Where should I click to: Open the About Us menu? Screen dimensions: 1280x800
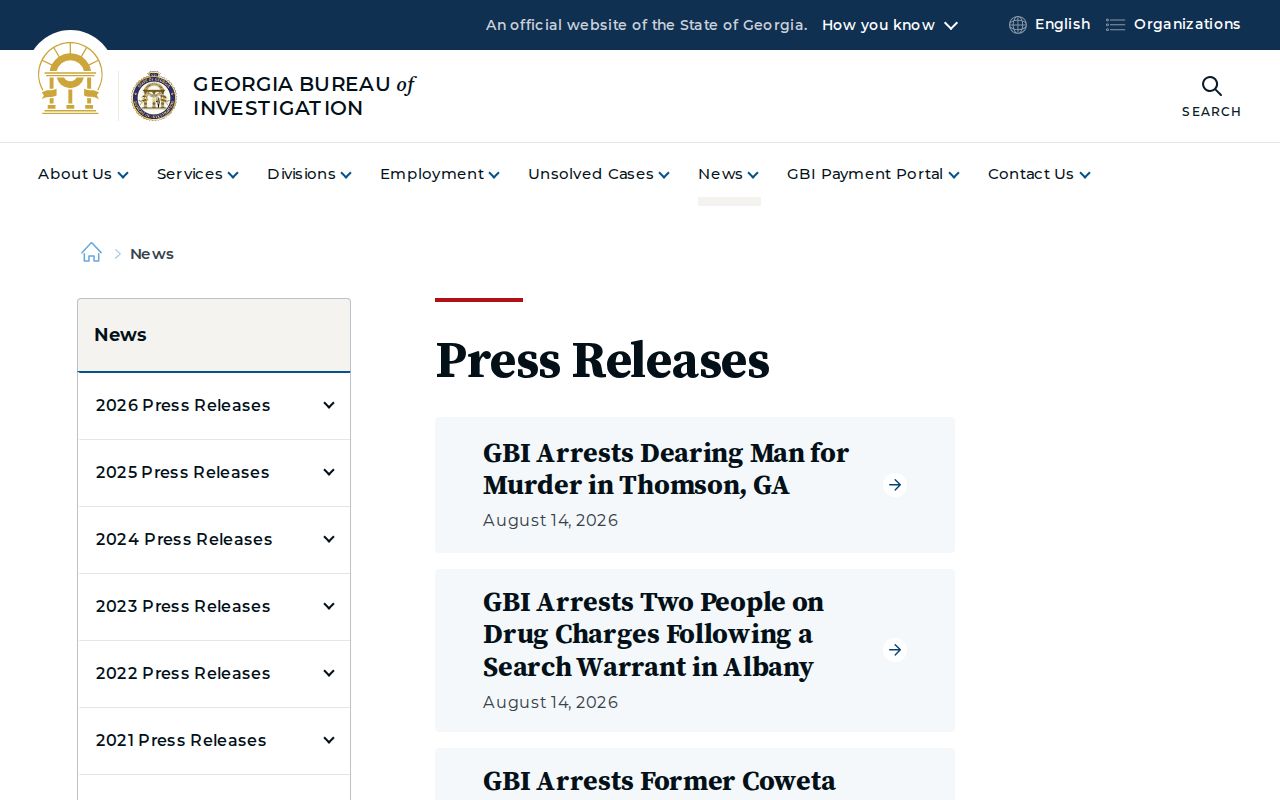83,174
